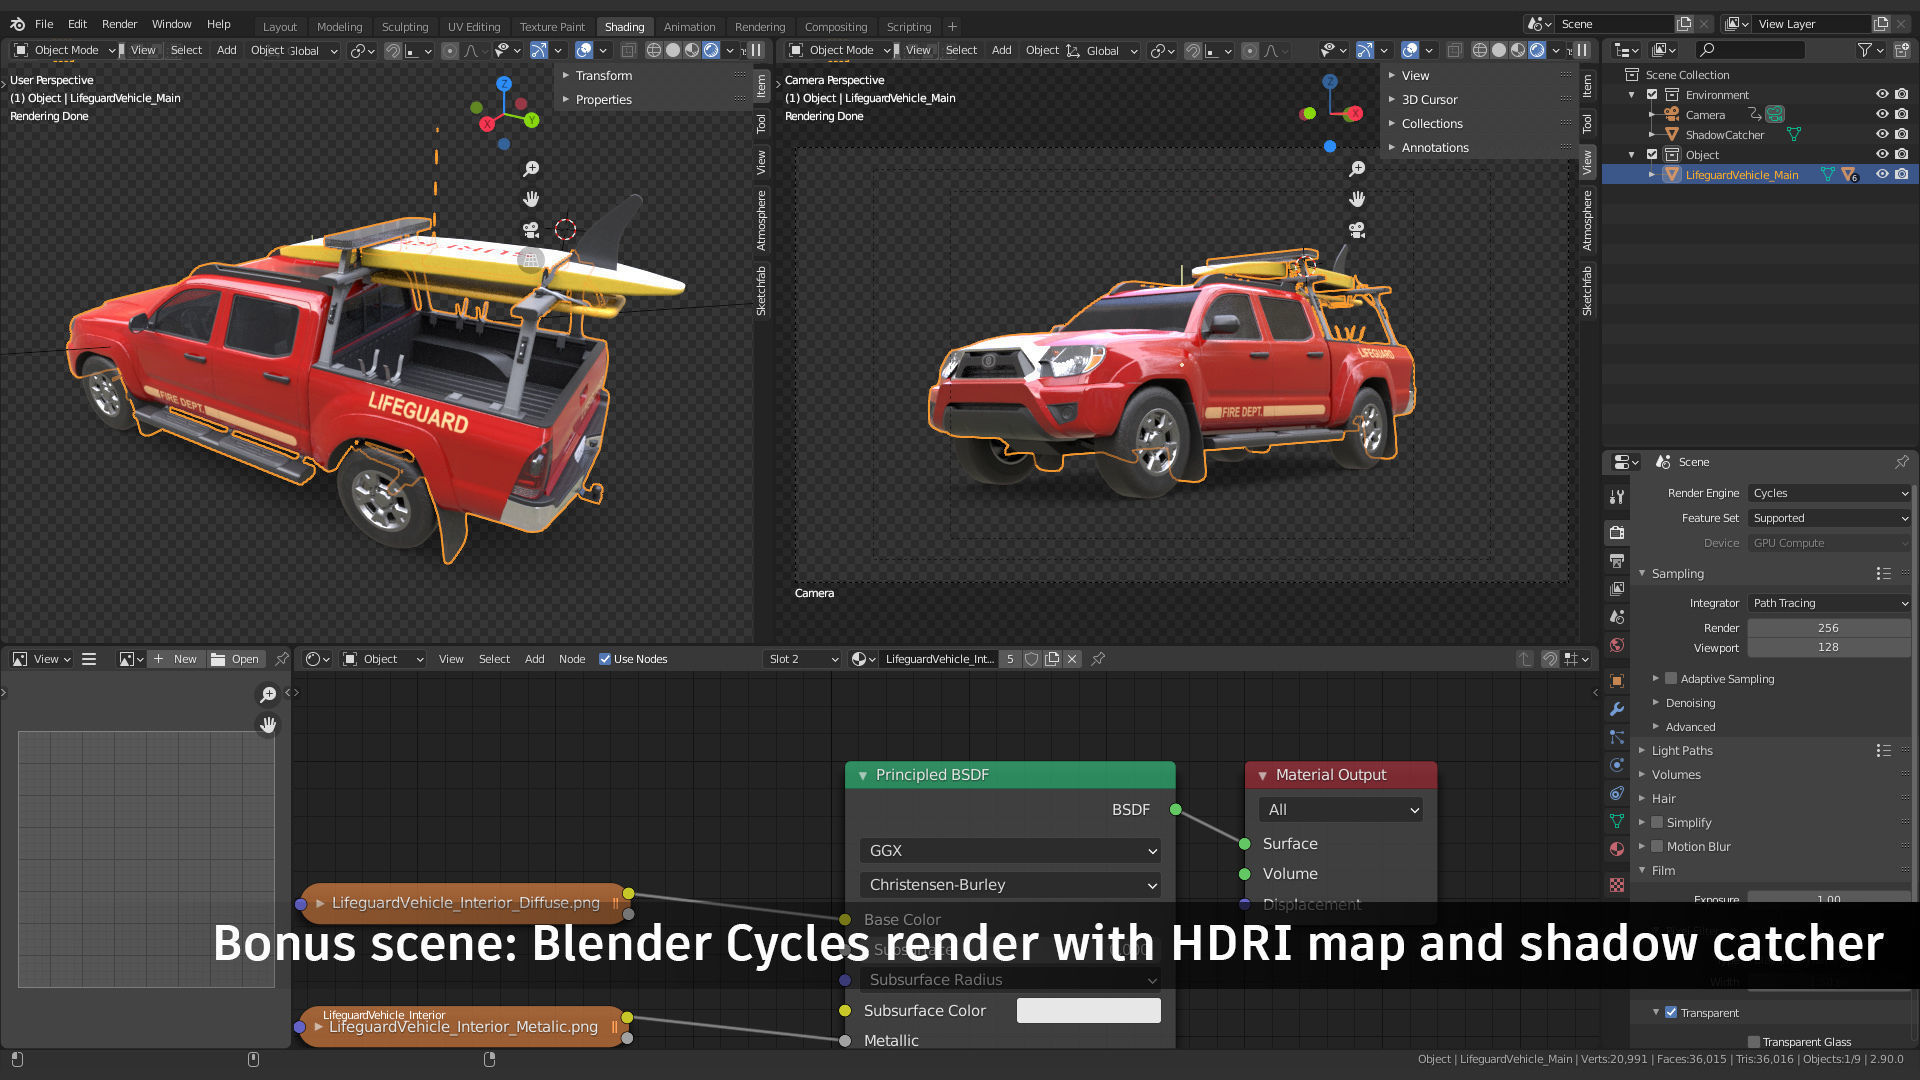Expand LifeguardVehicle_Main in outliner tree
This screenshot has height=1080, width=1920.
pos(1651,175)
